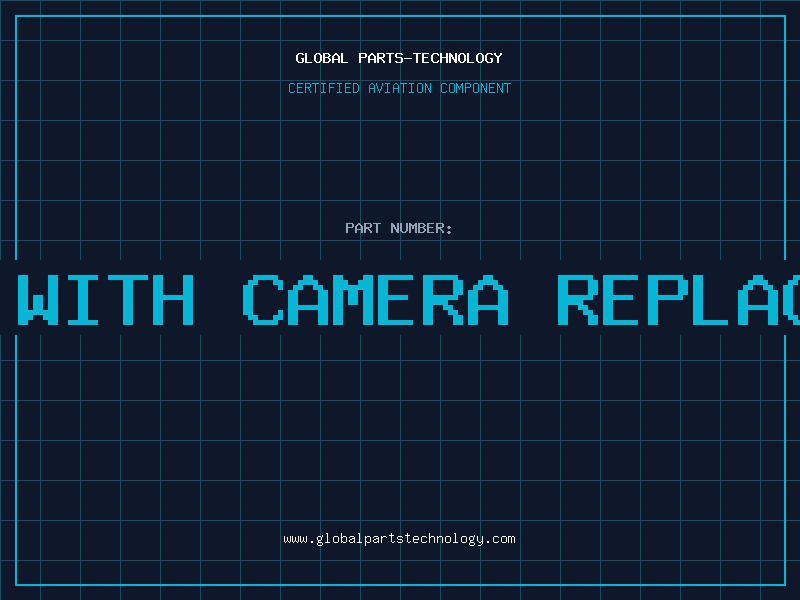
Task: Select the word TECHNOLOGY in the heading
Action: pyautogui.click(x=458, y=58)
